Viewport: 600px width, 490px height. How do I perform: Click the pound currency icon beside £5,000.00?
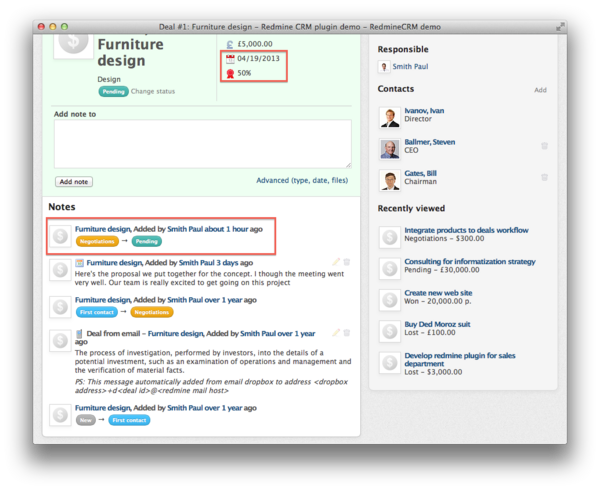click(x=231, y=43)
